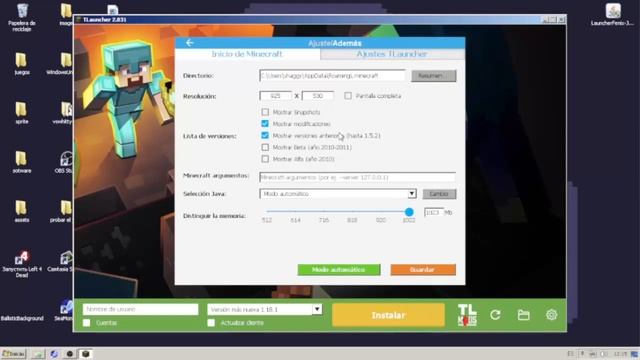Switch to Inicio de Minecraft tab
Screen dimensions: 640x360
(x=247, y=54)
